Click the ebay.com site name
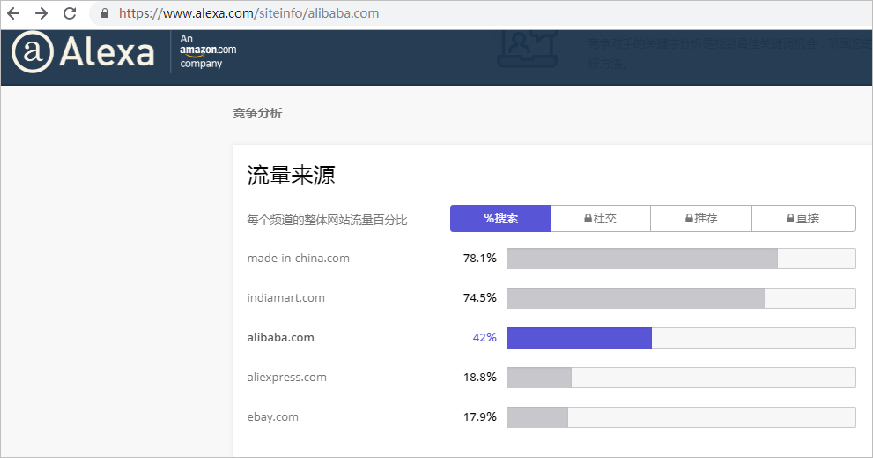 tap(273, 417)
